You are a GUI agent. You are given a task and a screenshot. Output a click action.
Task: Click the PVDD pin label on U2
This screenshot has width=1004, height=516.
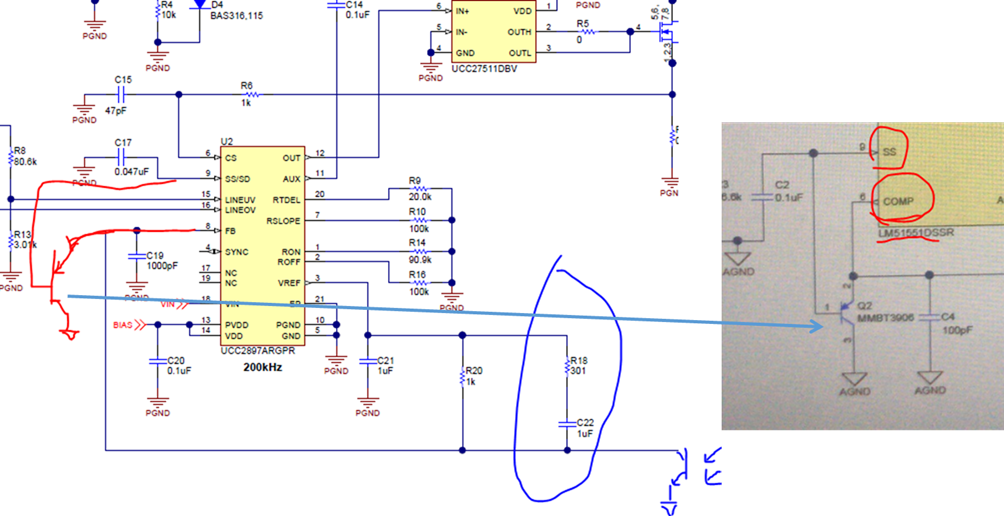pyautogui.click(x=235, y=325)
